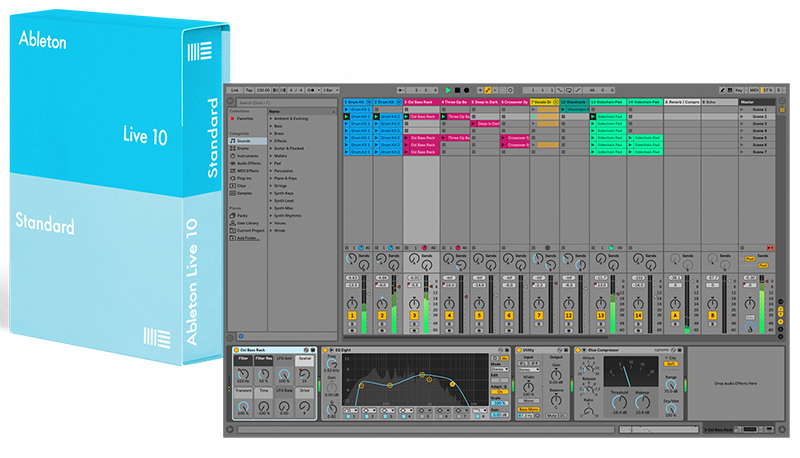Solo track 2 with its S button
The width and height of the screenshot is (800, 458).
(x=382, y=324)
